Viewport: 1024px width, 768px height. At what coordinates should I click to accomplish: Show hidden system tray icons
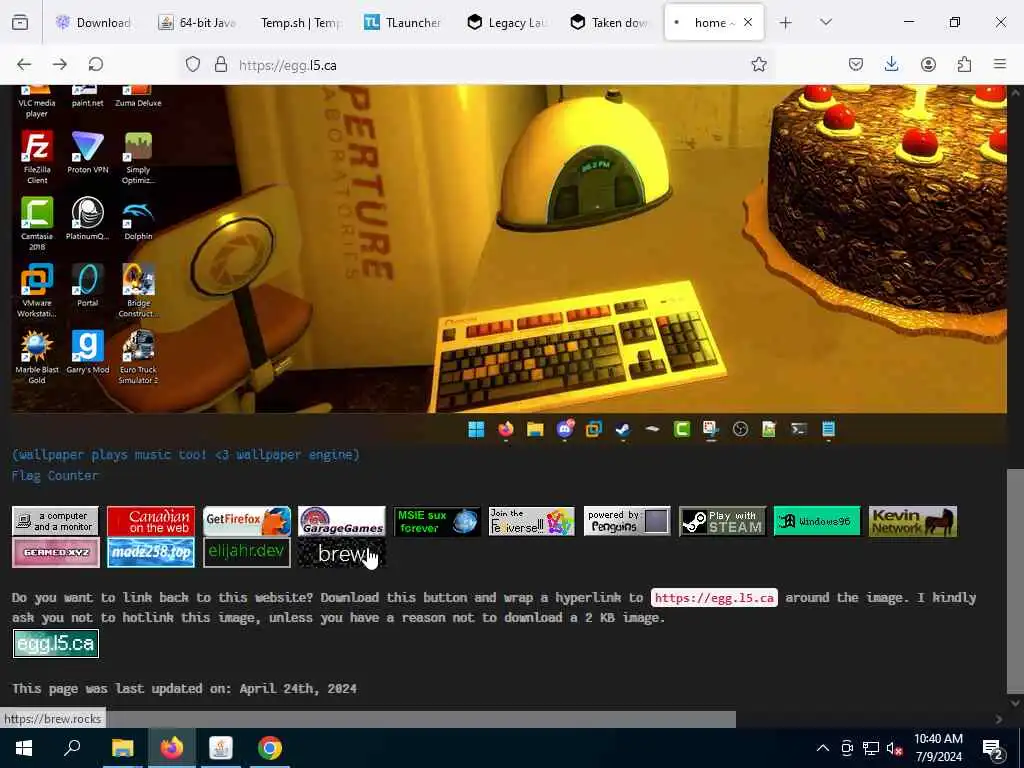point(823,748)
